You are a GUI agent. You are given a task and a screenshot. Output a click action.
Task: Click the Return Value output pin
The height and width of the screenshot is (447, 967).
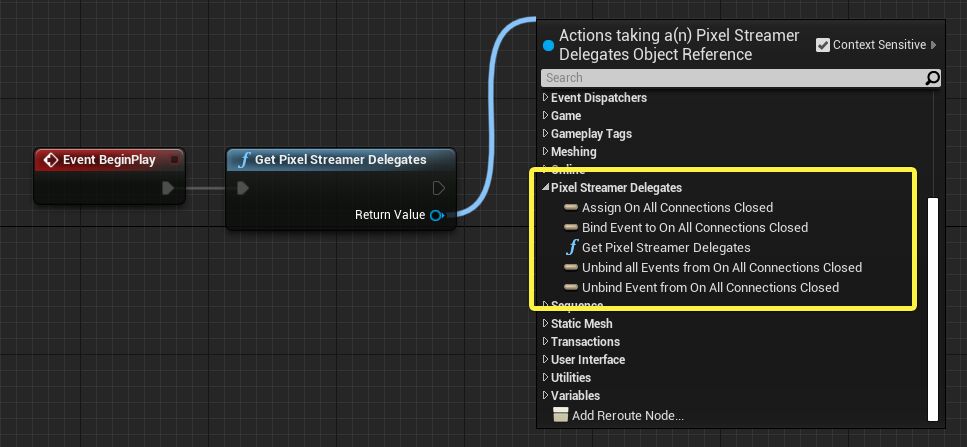click(x=436, y=215)
